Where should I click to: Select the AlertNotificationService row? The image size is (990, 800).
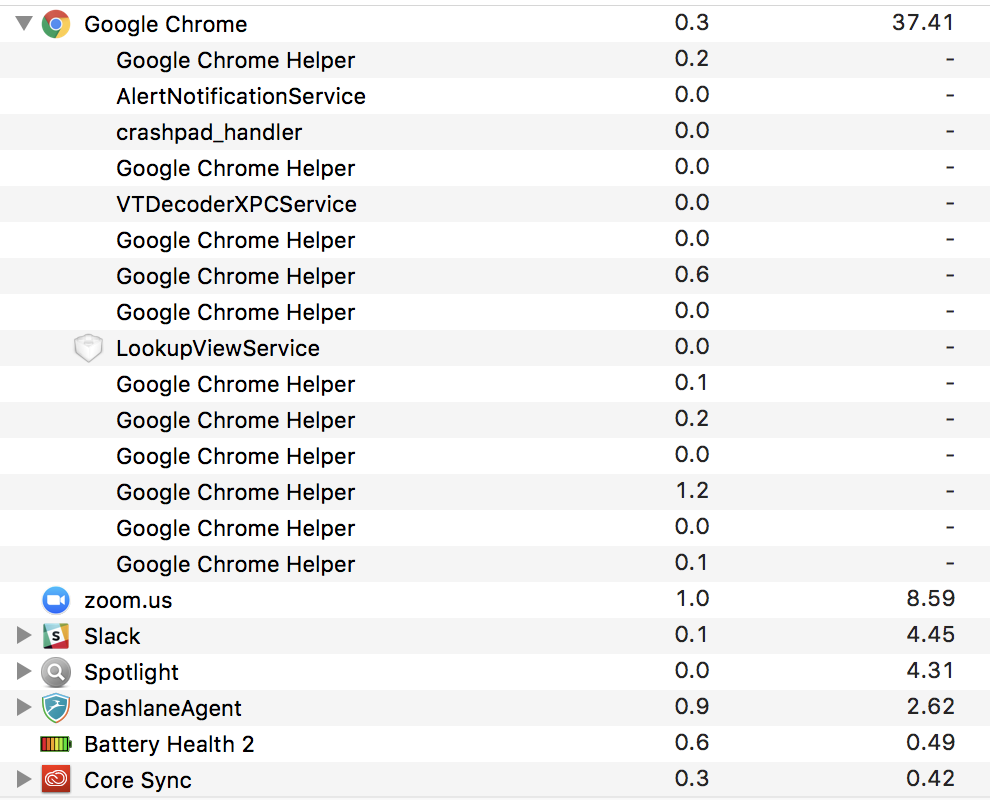241,96
